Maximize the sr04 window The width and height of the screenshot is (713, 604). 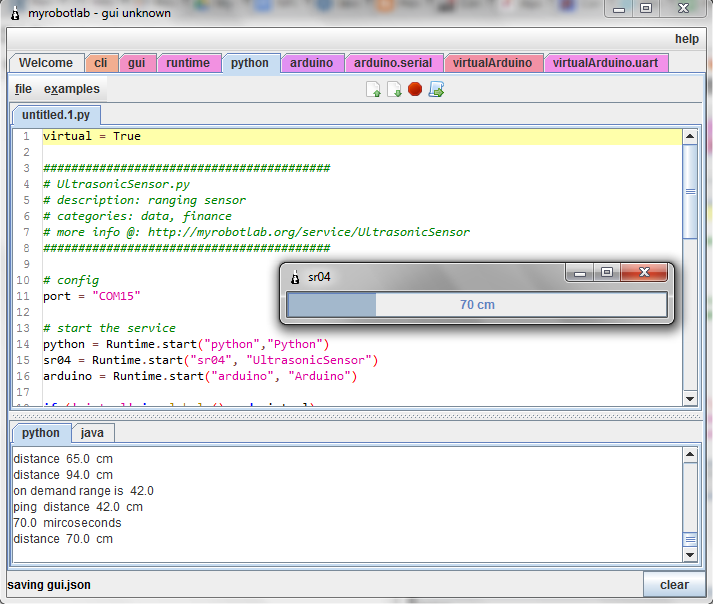point(607,273)
